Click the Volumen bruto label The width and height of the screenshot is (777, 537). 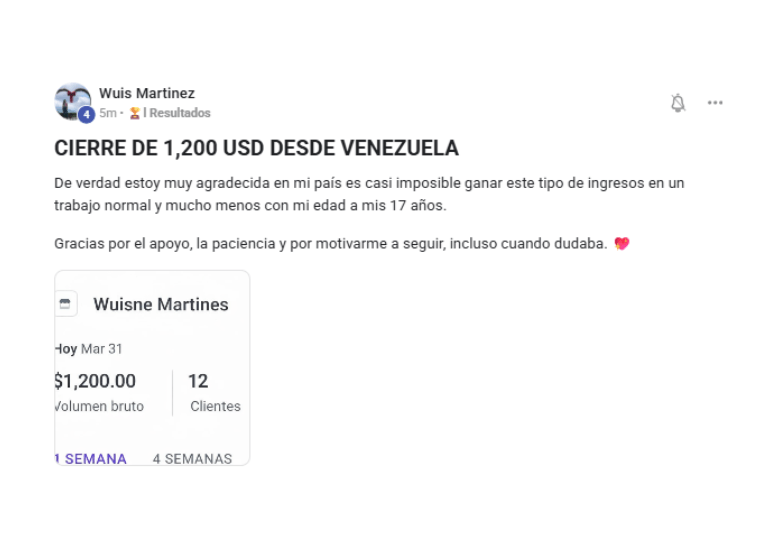point(99,406)
